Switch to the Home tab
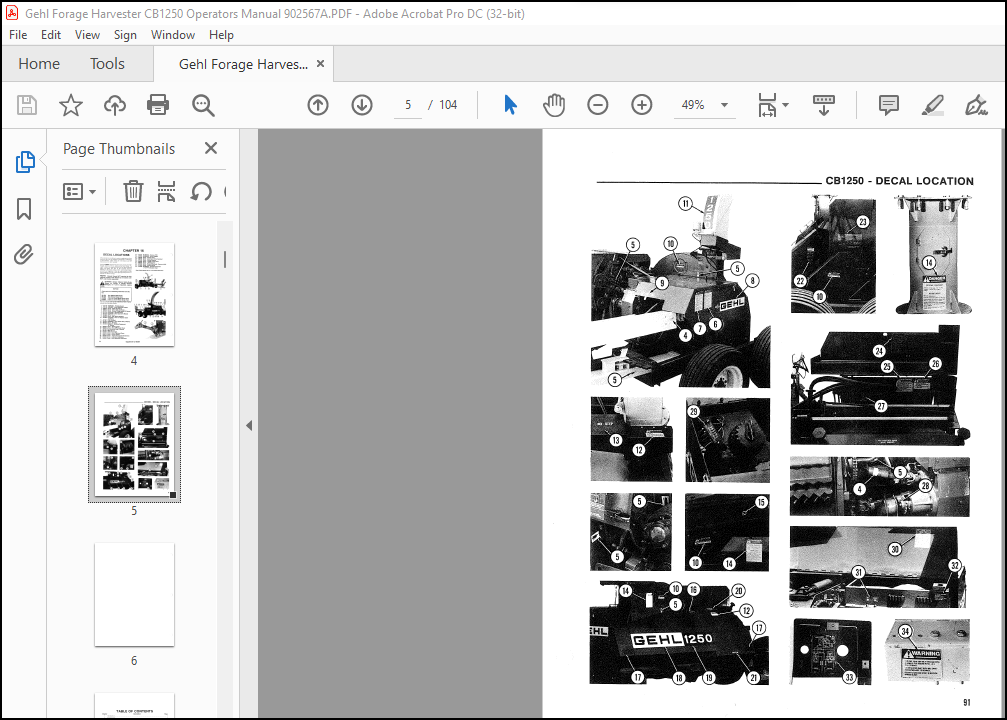This screenshot has width=1007, height=720. point(39,64)
